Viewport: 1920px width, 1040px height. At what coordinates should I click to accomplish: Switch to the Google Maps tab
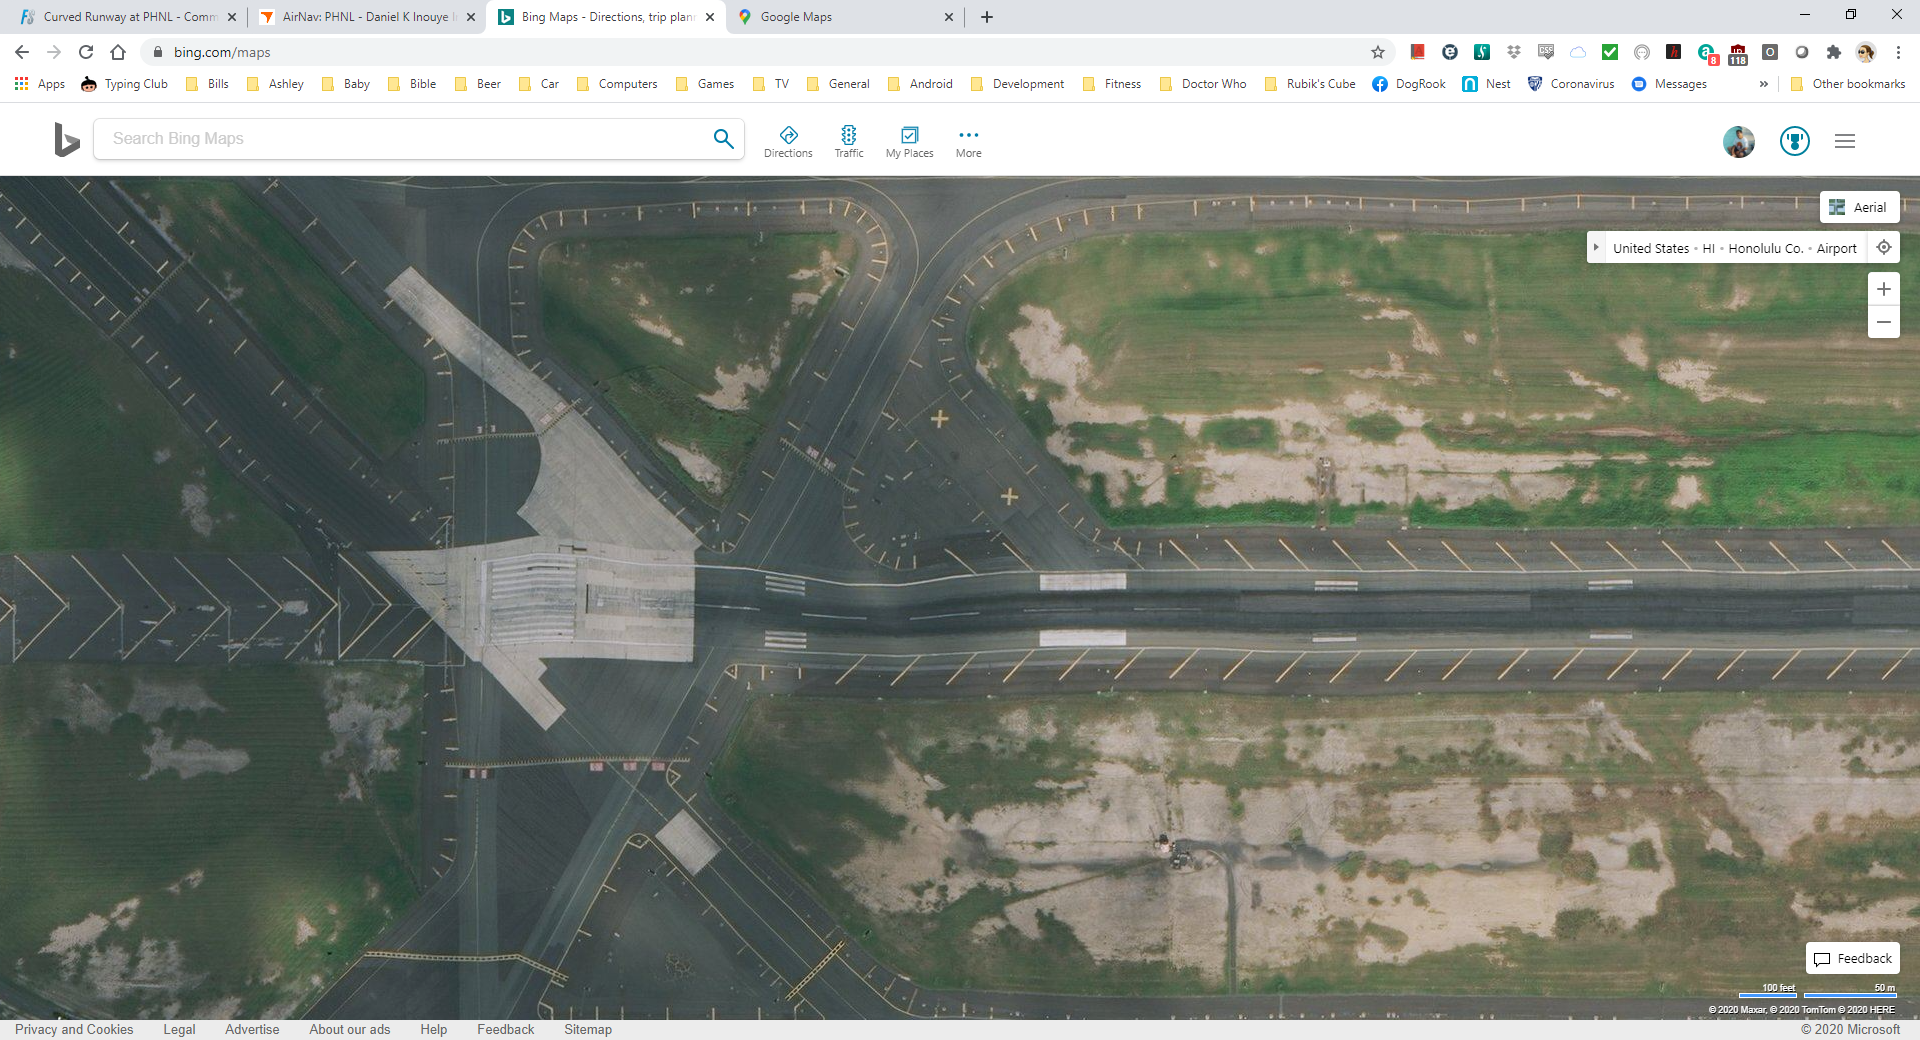point(840,17)
